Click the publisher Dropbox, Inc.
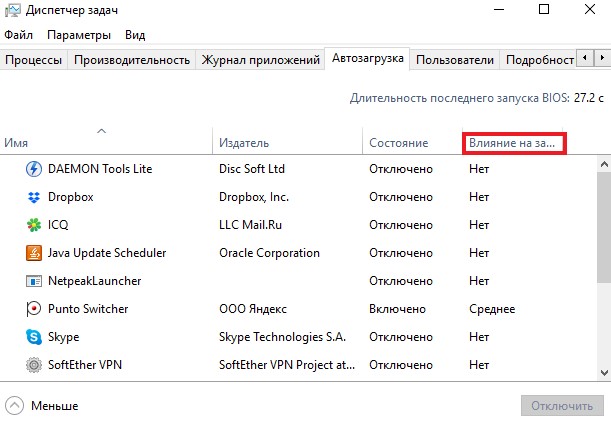The width and height of the screenshot is (611, 429). click(254, 197)
